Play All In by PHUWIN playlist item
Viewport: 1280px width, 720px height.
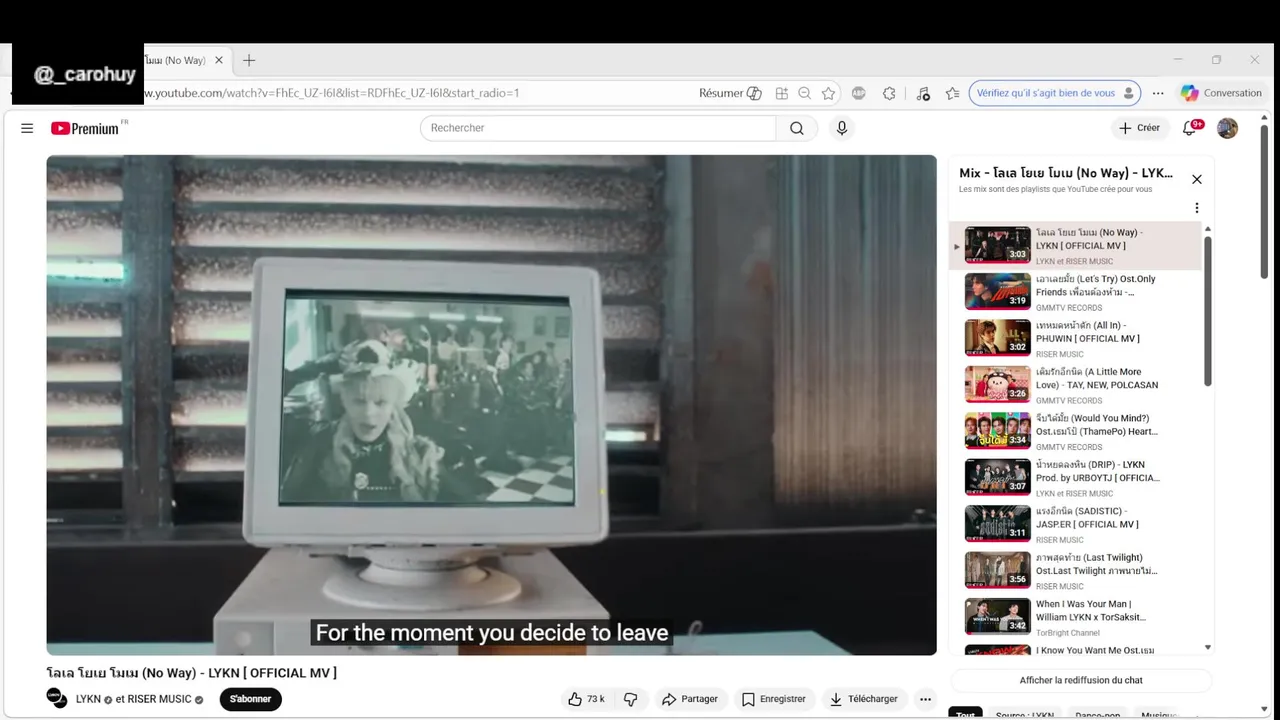pos(1075,338)
